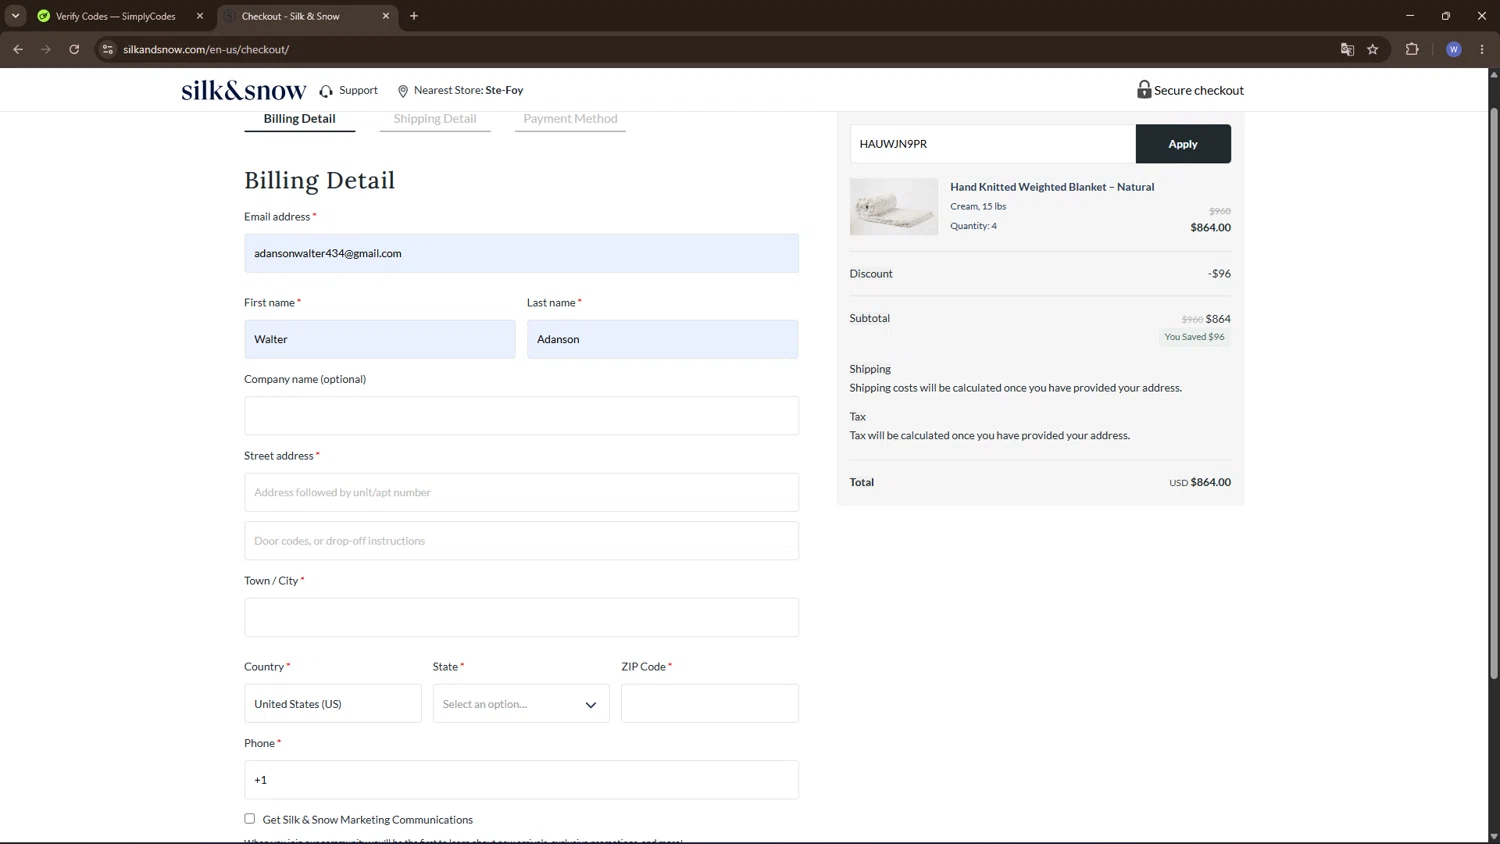Click the Silk & Snow logo
The width and height of the screenshot is (1500, 844).
point(244,91)
